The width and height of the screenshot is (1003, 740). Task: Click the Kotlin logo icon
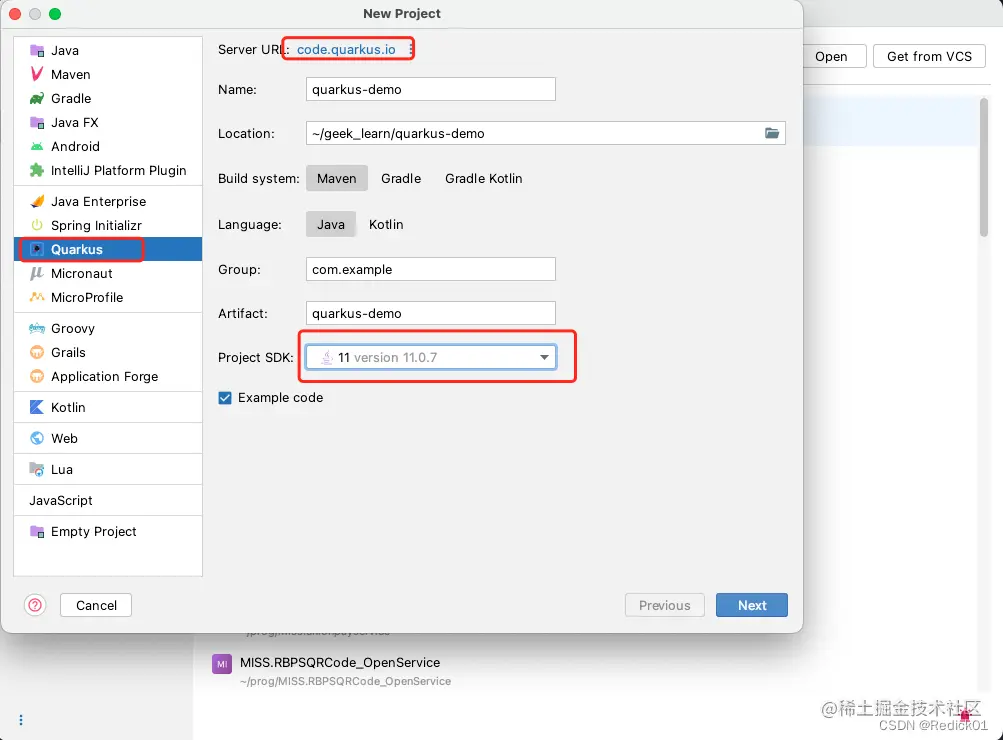click(x=37, y=407)
